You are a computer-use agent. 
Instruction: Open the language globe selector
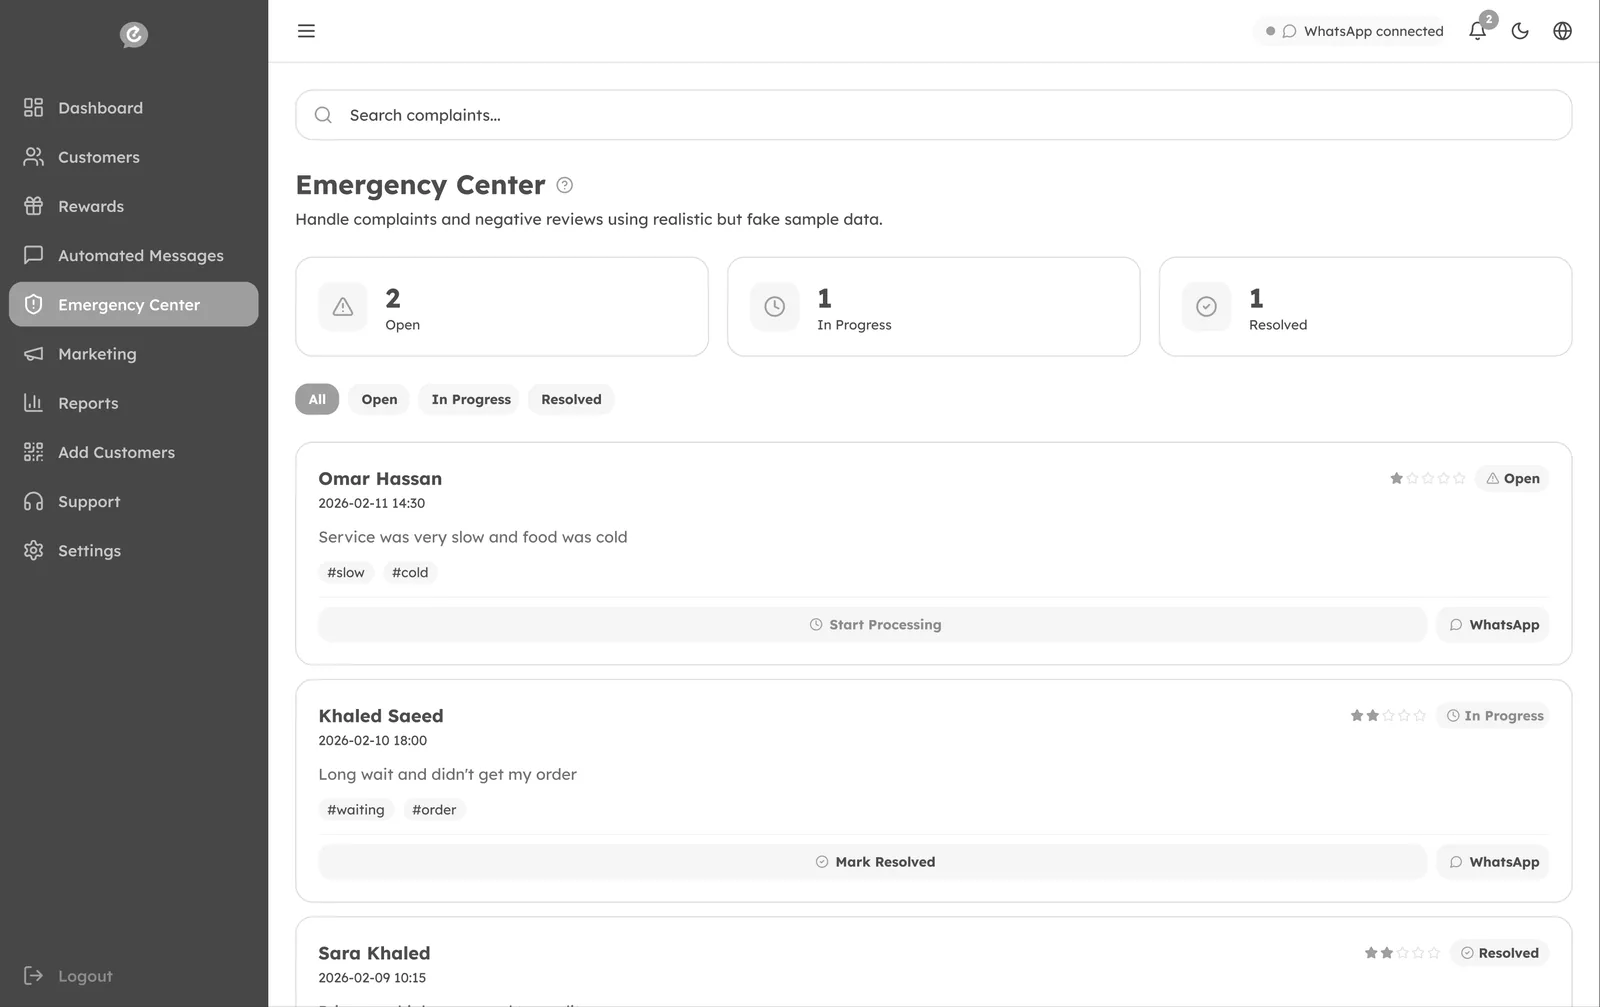pos(1562,31)
